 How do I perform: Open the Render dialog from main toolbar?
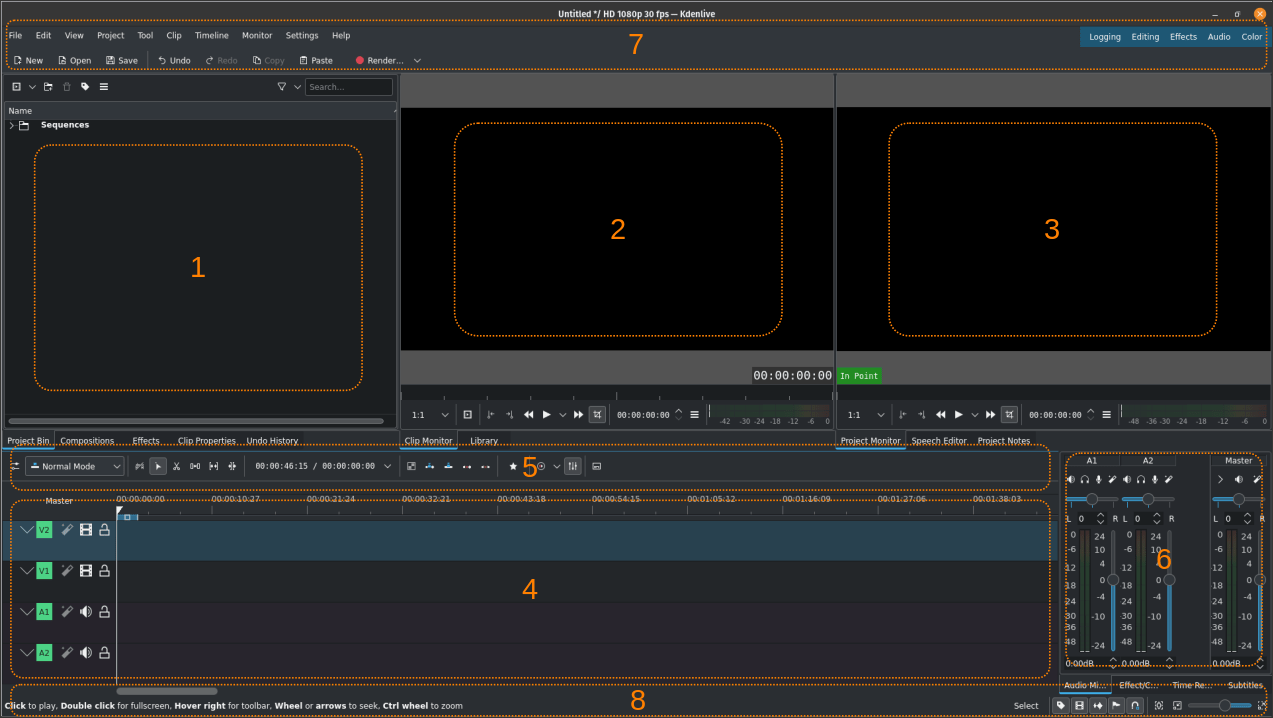coord(381,60)
